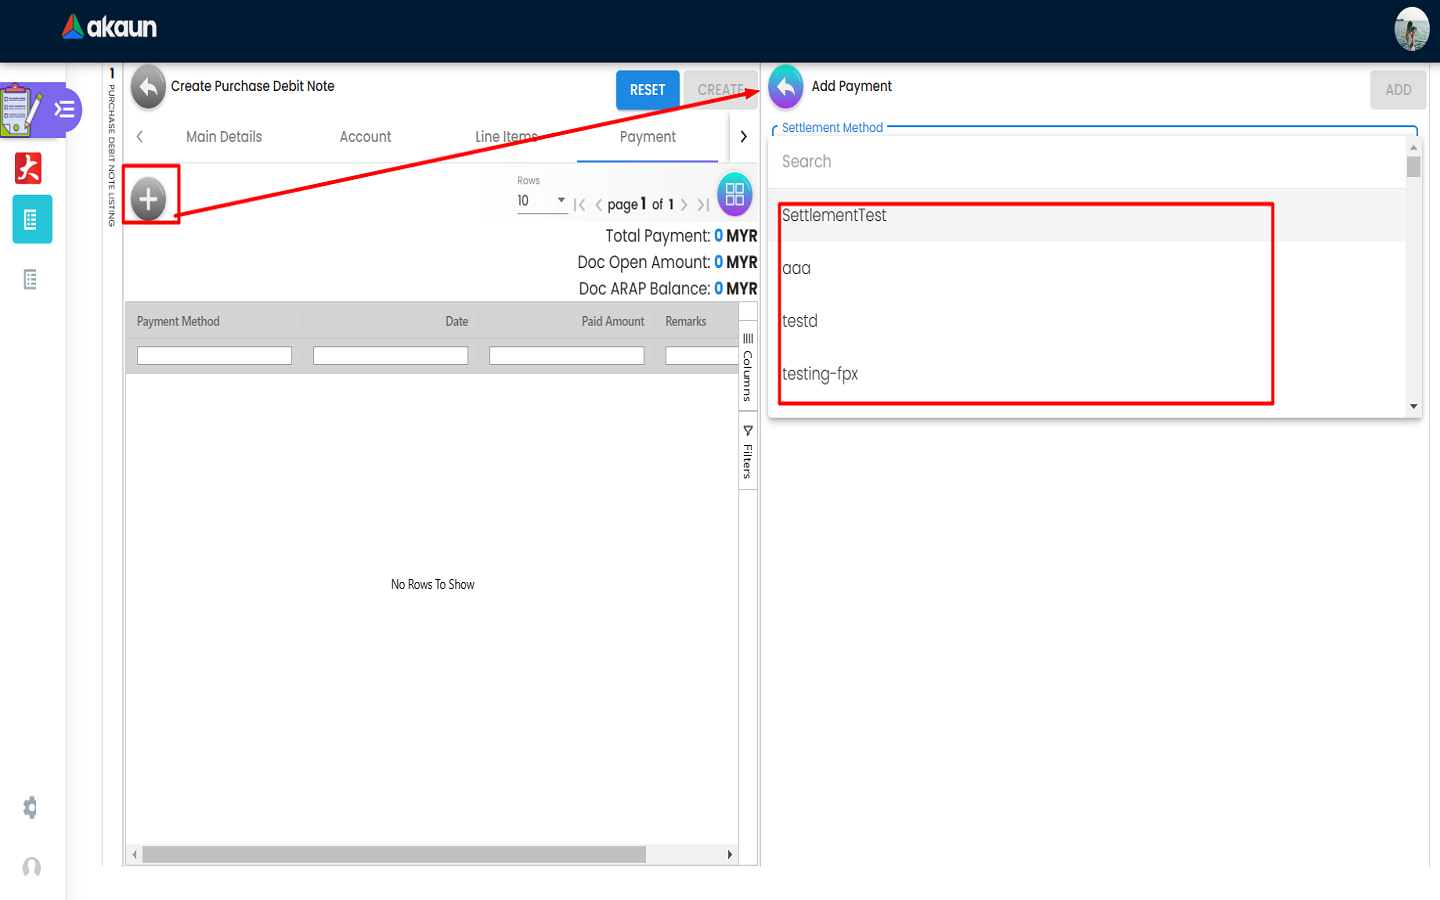The width and height of the screenshot is (1440, 900).
Task: Sort by Remarks column header
Action: pos(686,321)
